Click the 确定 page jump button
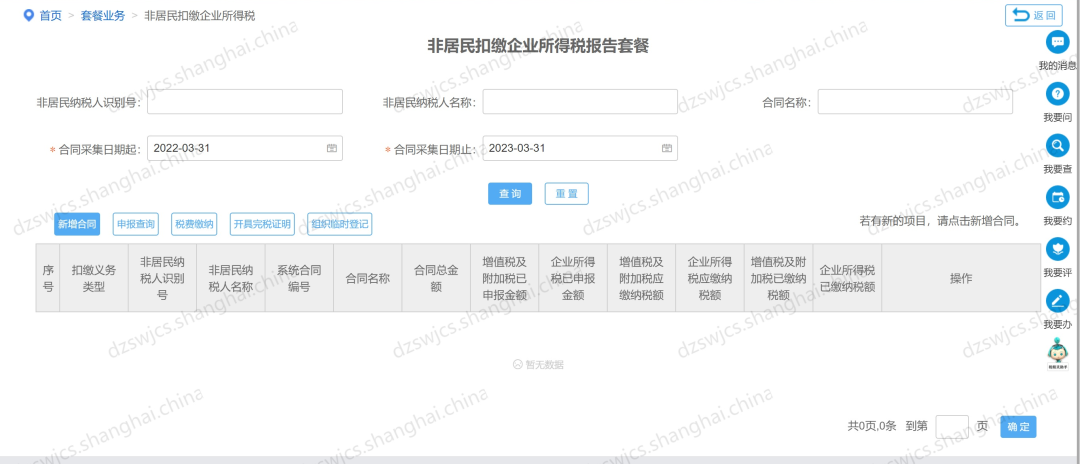 1018,427
